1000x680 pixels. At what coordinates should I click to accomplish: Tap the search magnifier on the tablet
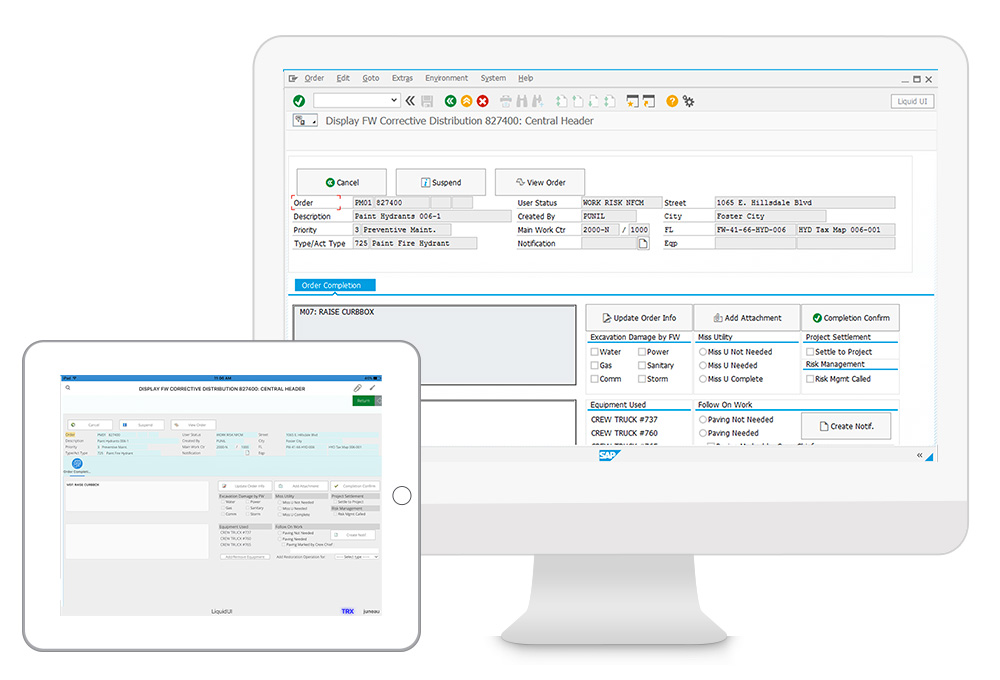tap(68, 388)
